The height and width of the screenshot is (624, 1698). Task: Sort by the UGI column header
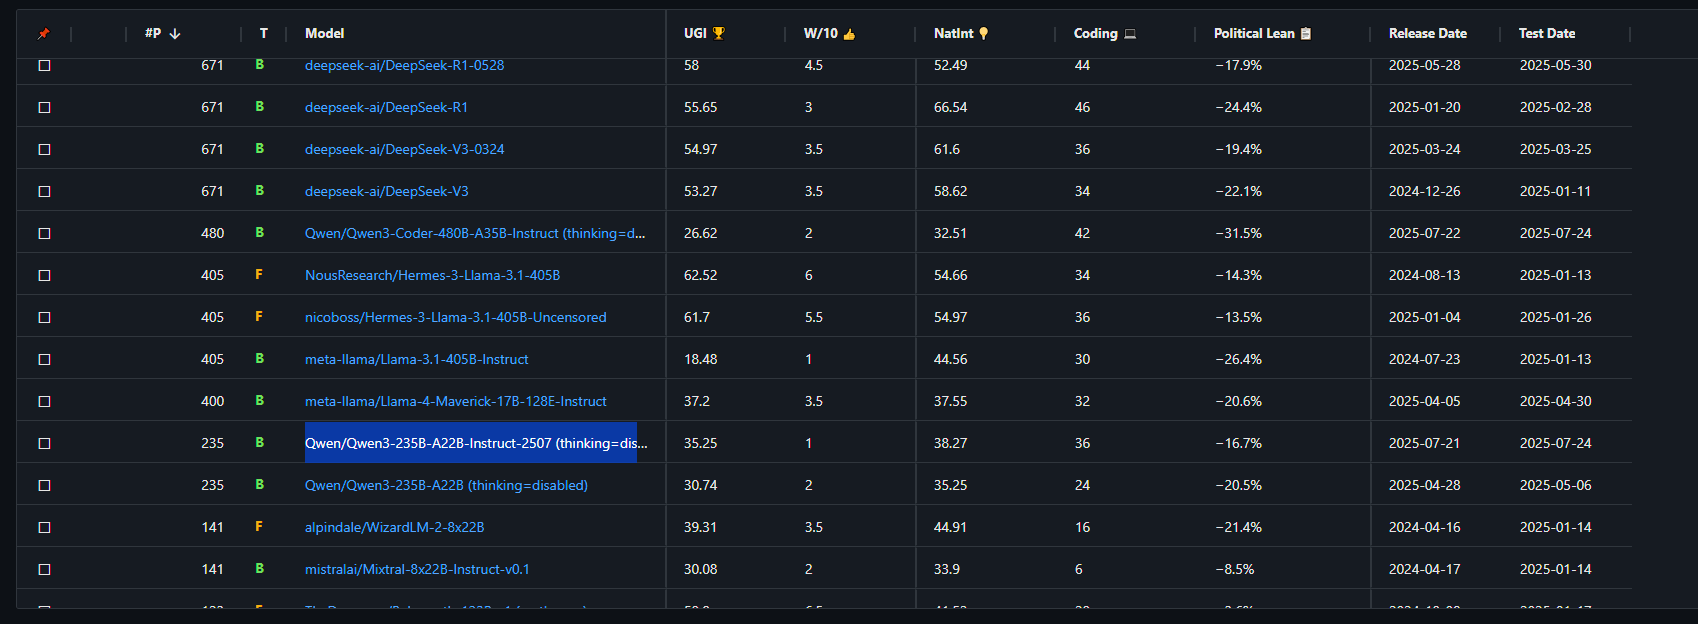click(x=695, y=33)
